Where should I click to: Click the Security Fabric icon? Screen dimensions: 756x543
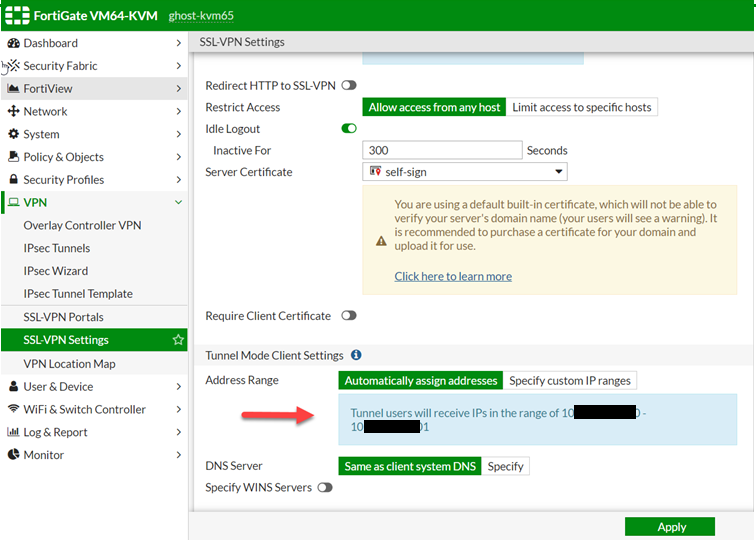[14, 66]
